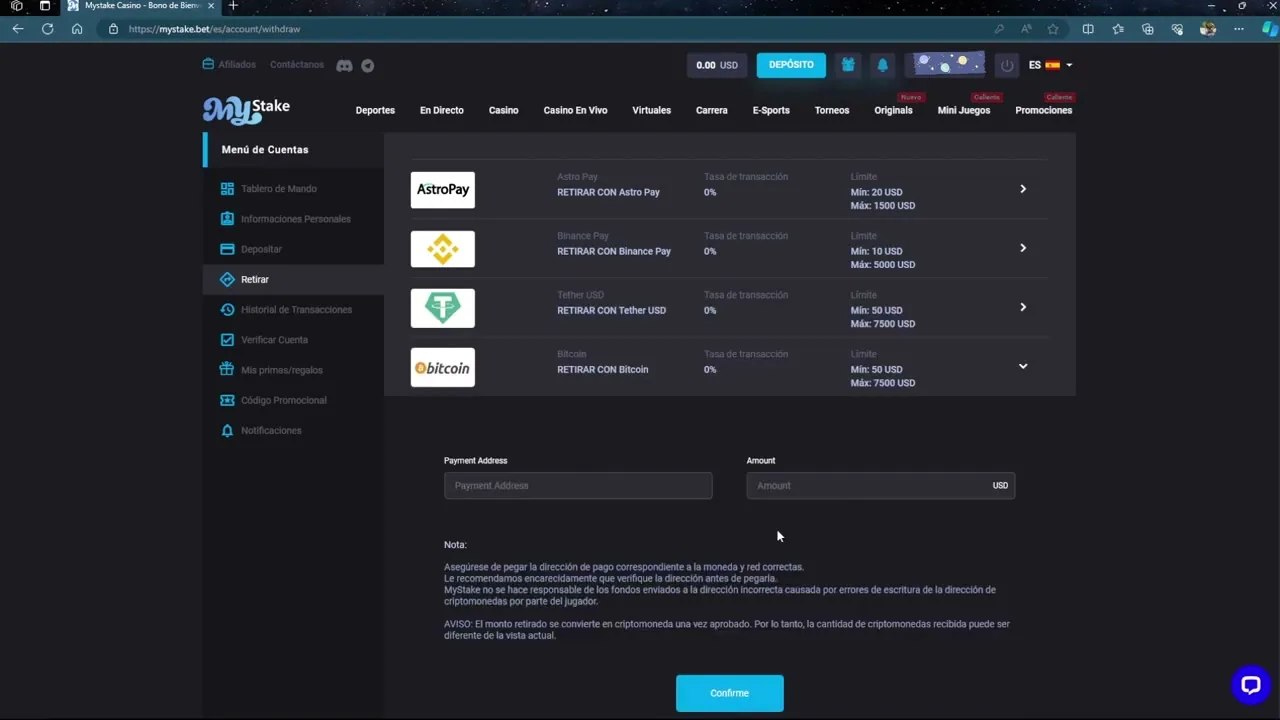Viewport: 1280px width, 720px height.
Task: Click the DEPÓSITO button
Action: (x=791, y=65)
